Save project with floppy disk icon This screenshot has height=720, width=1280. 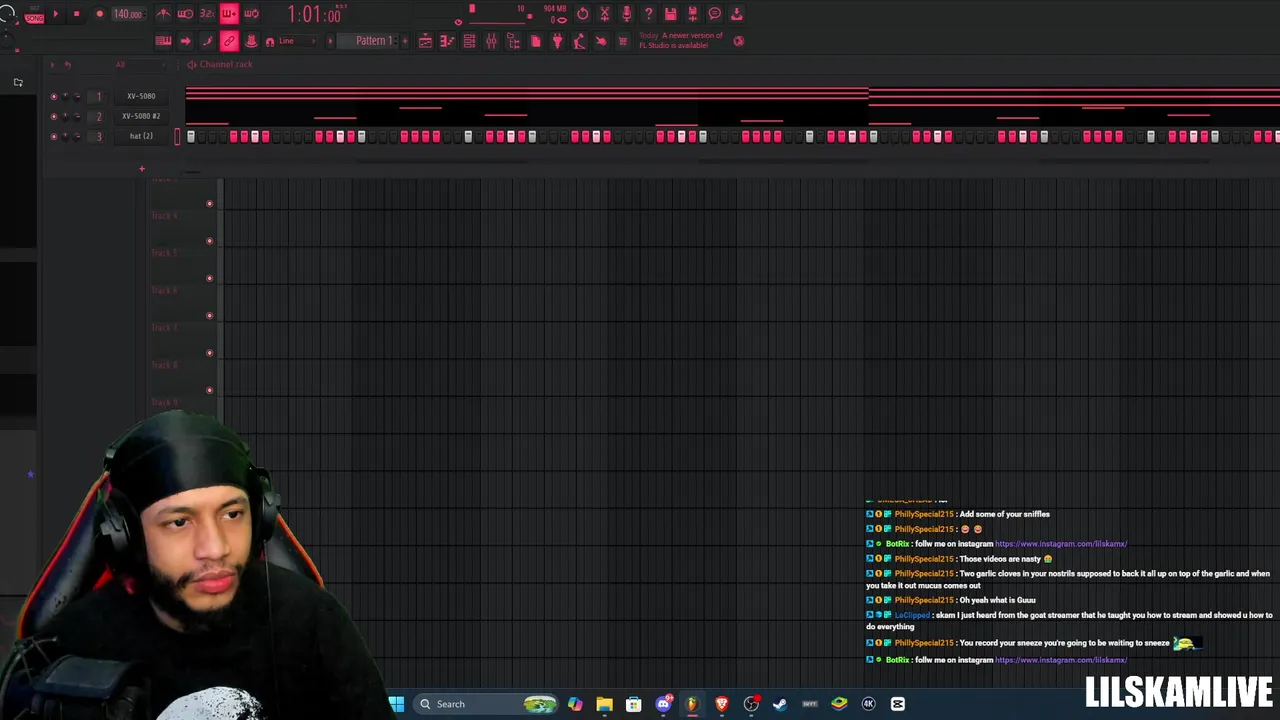tap(670, 14)
